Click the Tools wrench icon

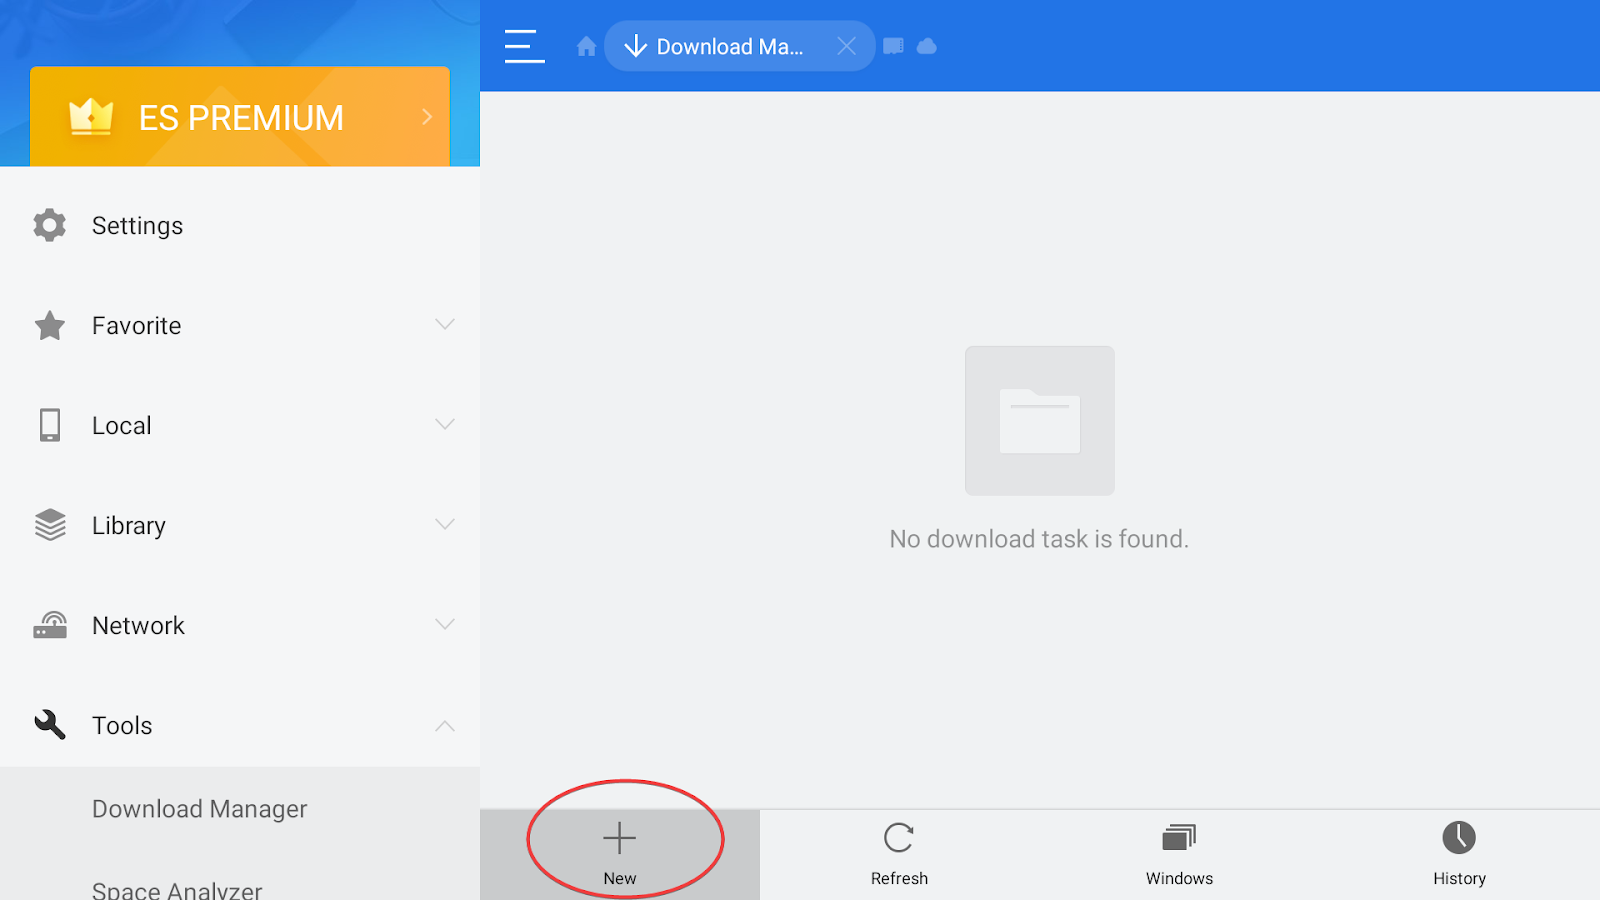click(50, 725)
